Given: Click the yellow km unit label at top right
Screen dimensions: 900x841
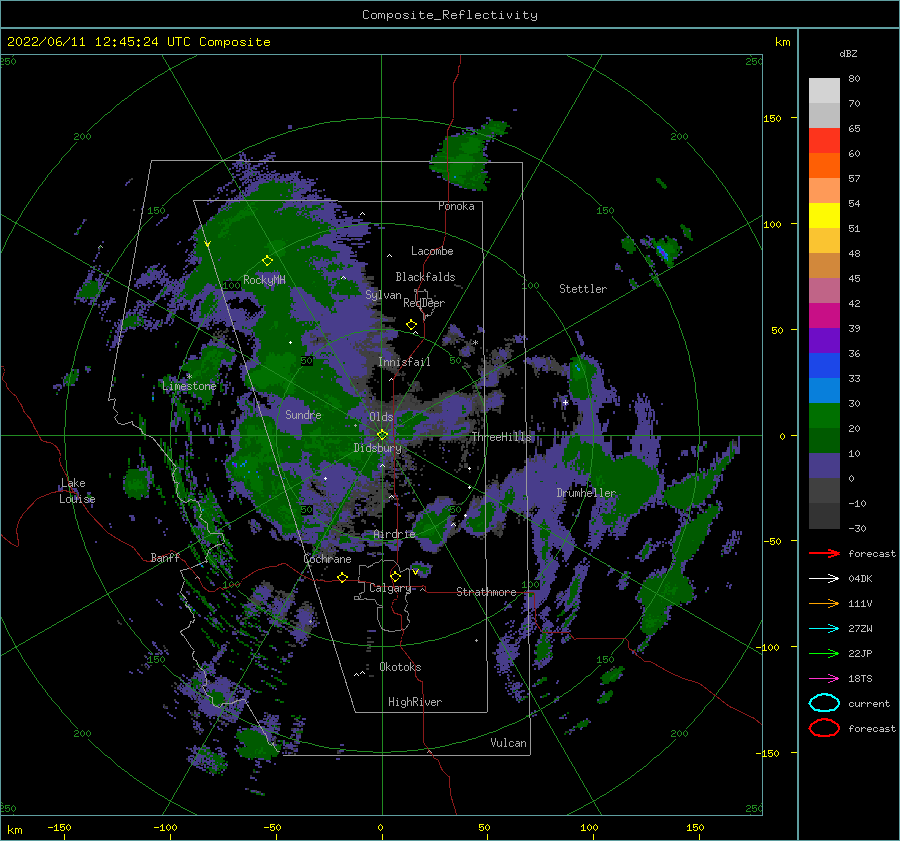Looking at the screenshot, I should point(782,42).
